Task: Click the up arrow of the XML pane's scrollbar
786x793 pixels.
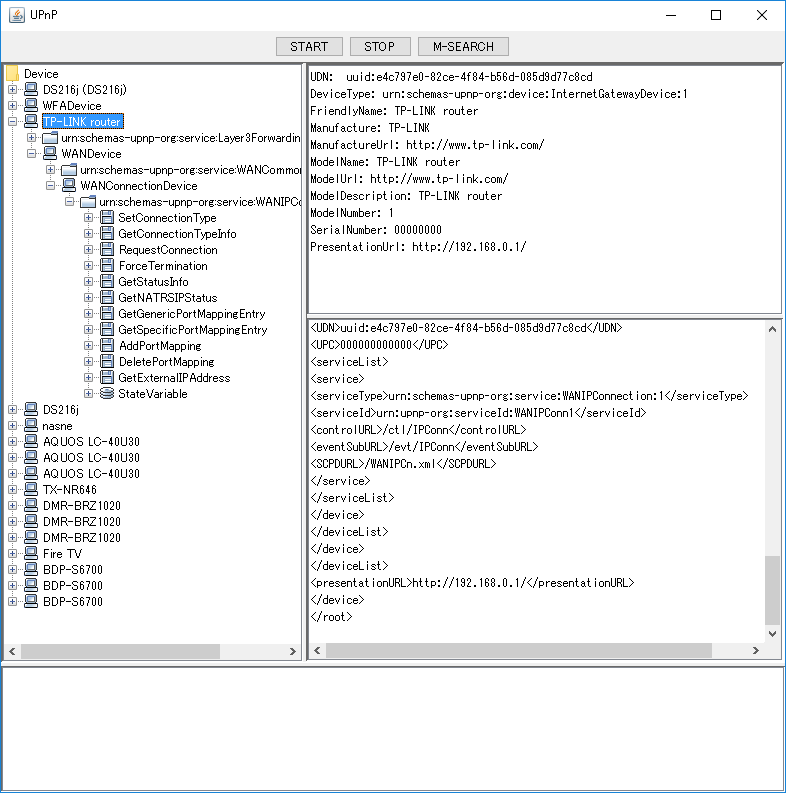Action: point(772,329)
